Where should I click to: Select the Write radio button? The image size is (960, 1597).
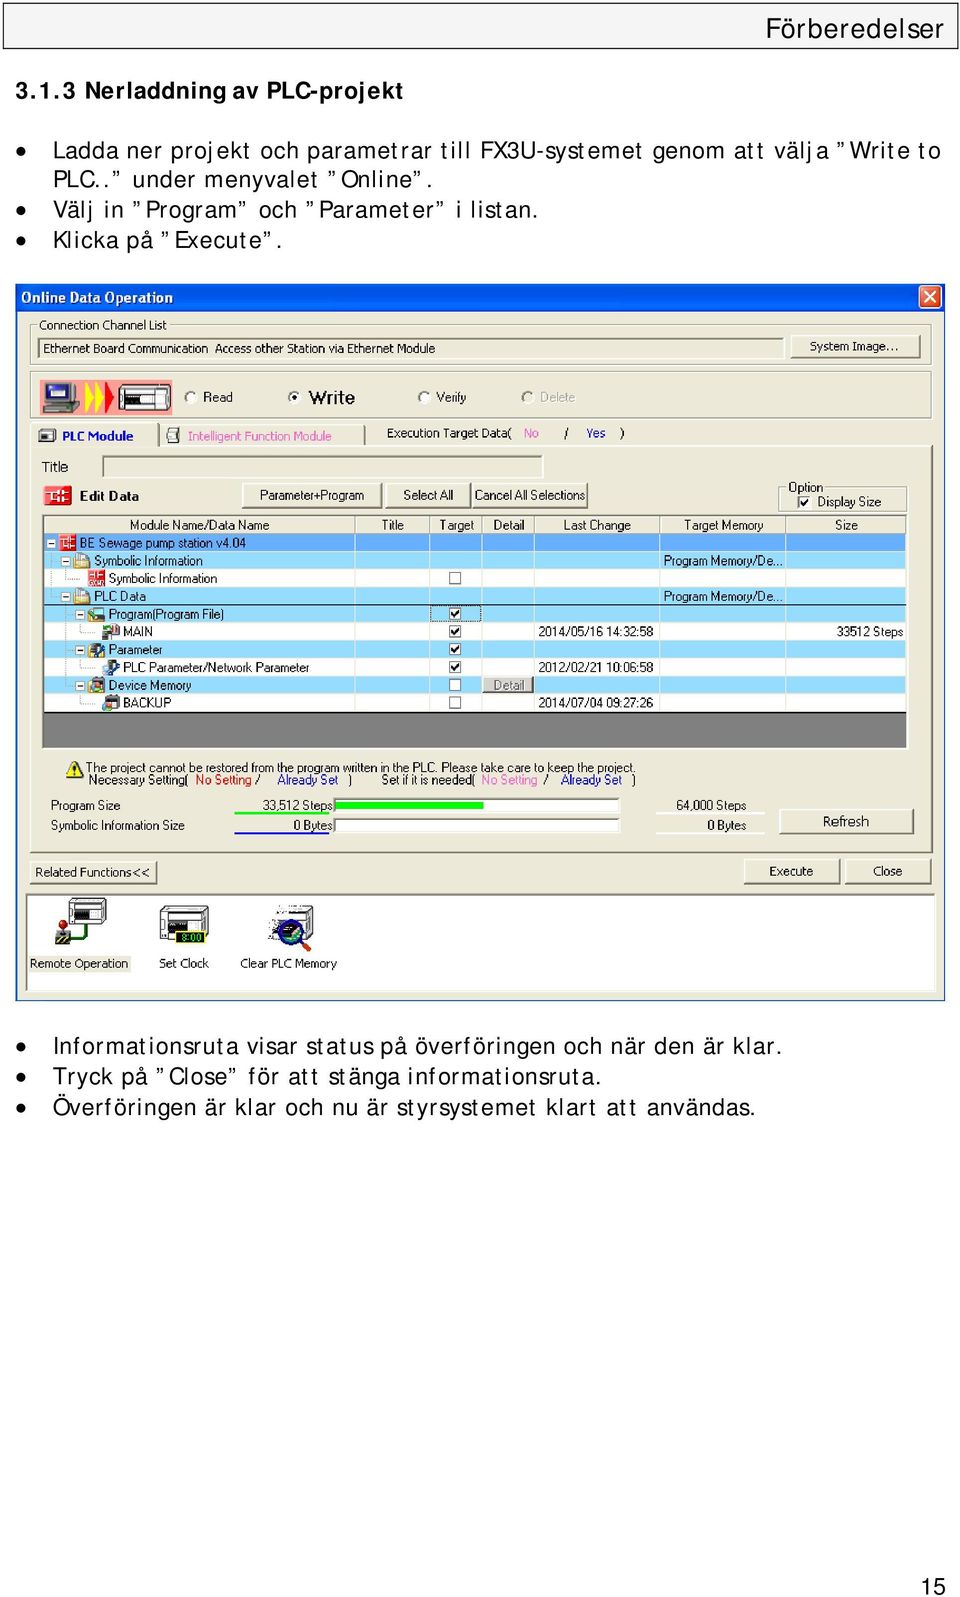click(x=294, y=397)
